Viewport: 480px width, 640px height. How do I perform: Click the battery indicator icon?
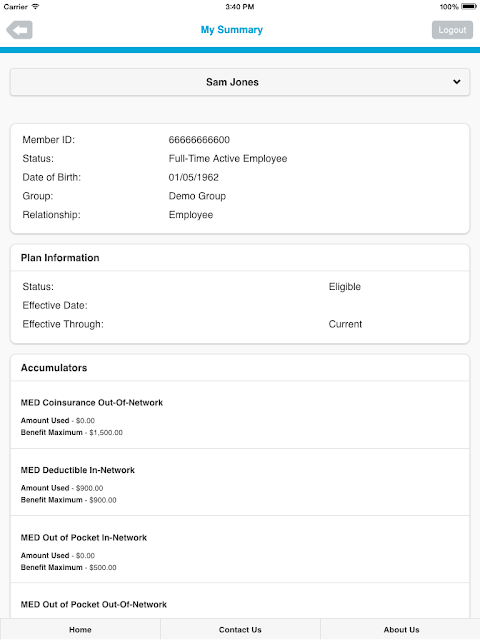pos(469,7)
